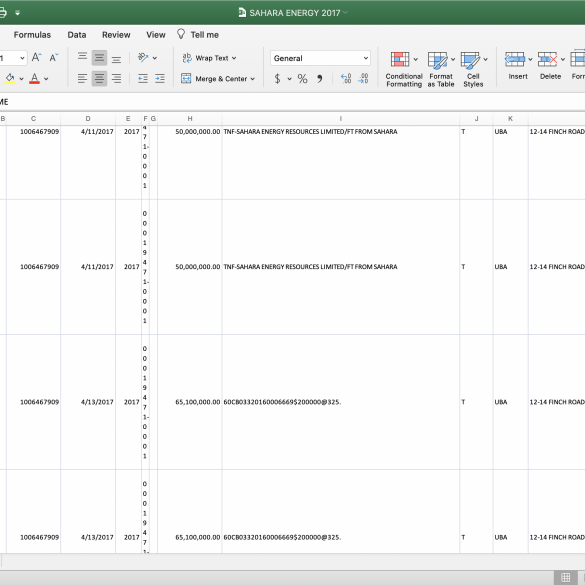The height and width of the screenshot is (585, 585).
Task: Apply comma style
Action: (x=319, y=79)
